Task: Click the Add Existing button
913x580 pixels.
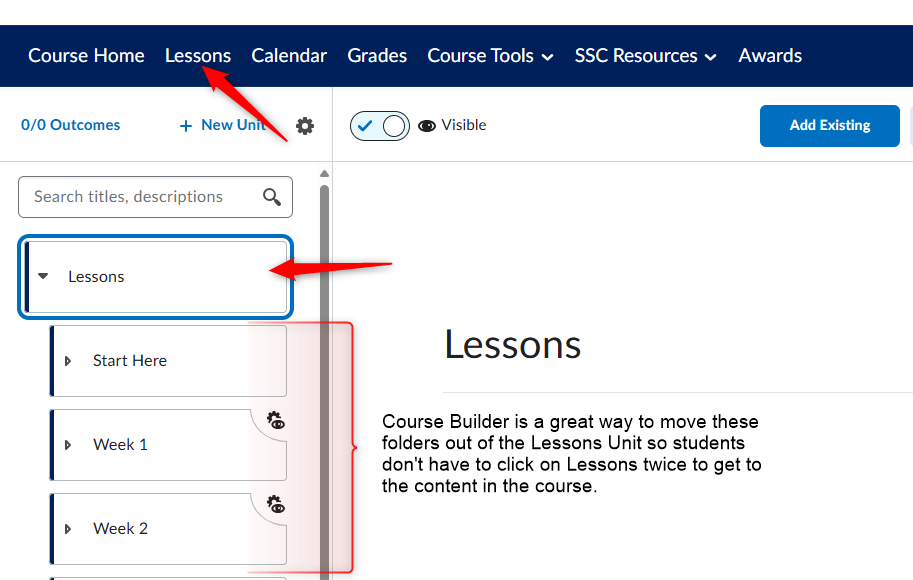Action: click(830, 126)
